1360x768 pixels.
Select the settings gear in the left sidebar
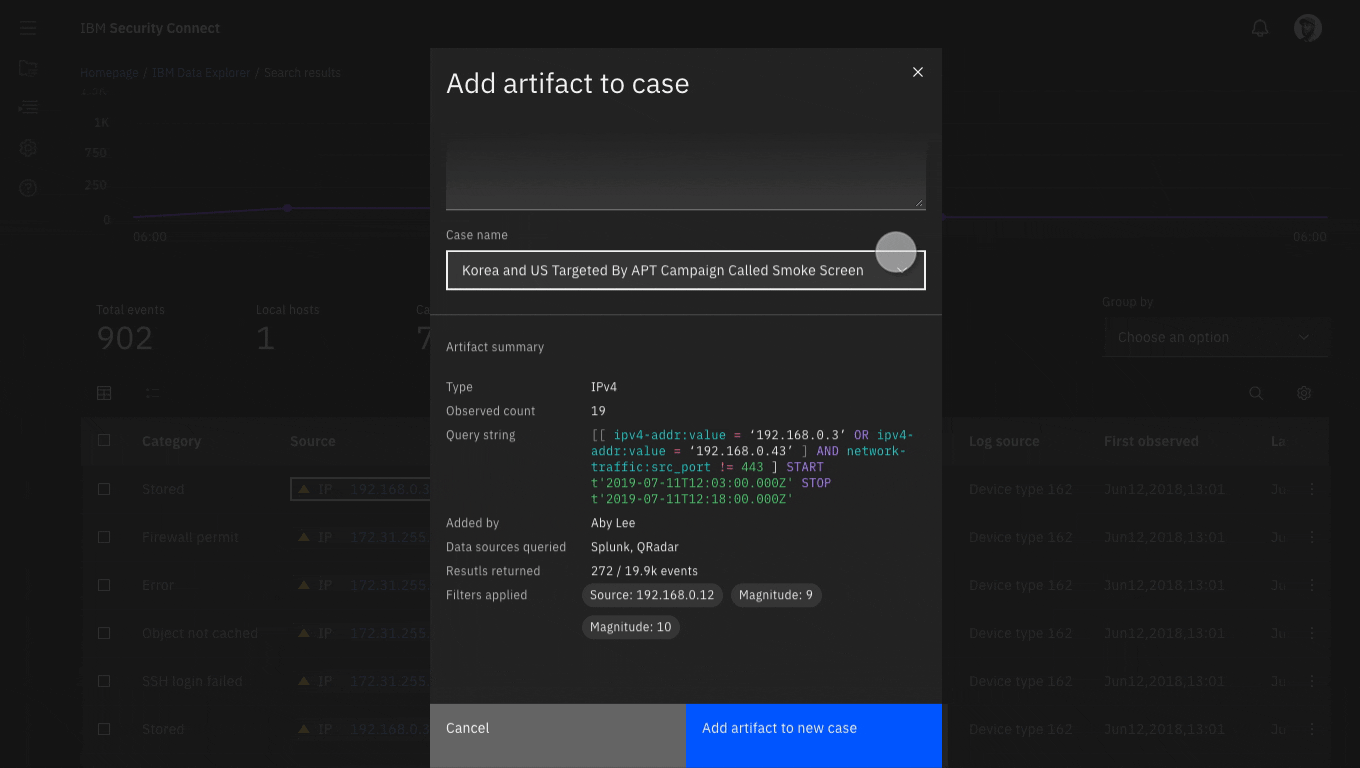click(27, 148)
